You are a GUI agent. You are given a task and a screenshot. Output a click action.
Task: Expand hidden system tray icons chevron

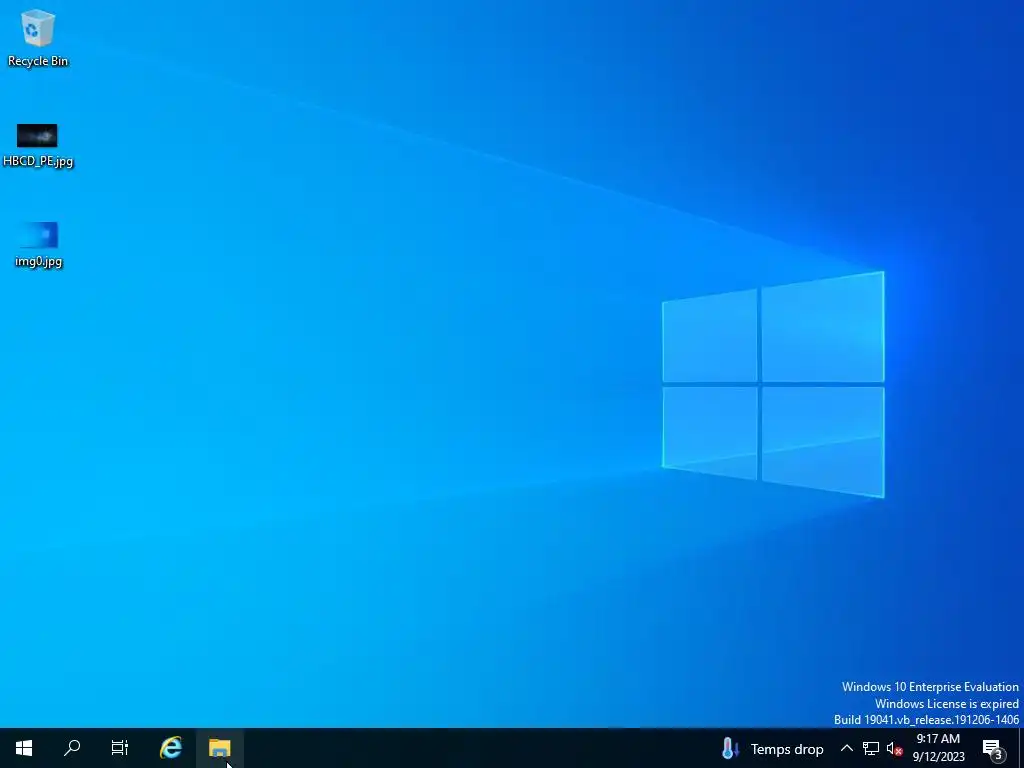[x=846, y=748]
